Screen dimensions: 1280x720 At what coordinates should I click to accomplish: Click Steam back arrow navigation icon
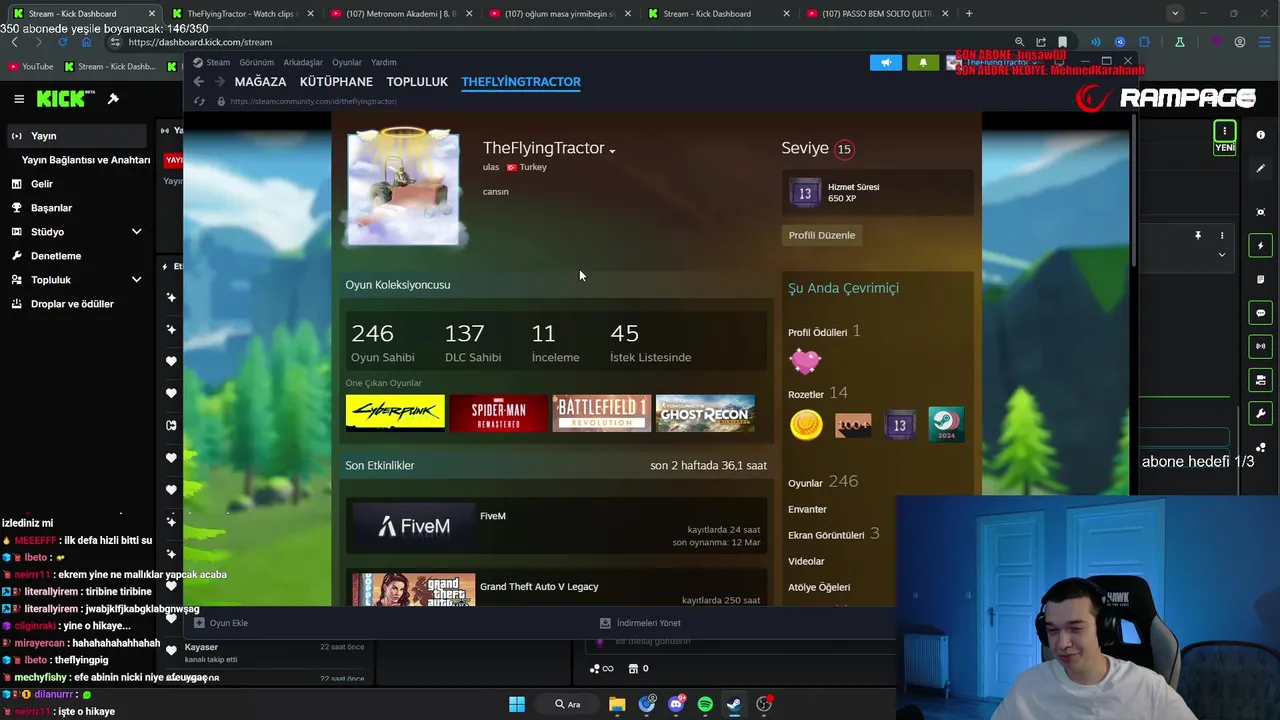198,82
